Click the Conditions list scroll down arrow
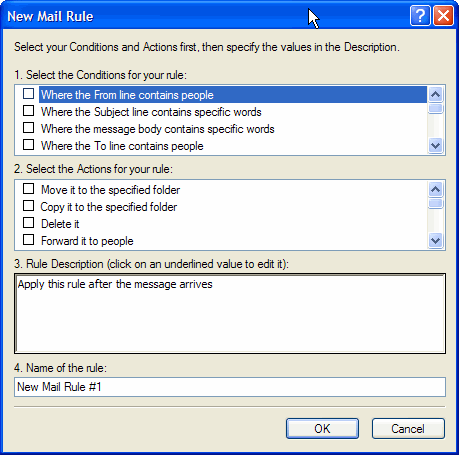The width and height of the screenshot is (459, 455). point(435,146)
